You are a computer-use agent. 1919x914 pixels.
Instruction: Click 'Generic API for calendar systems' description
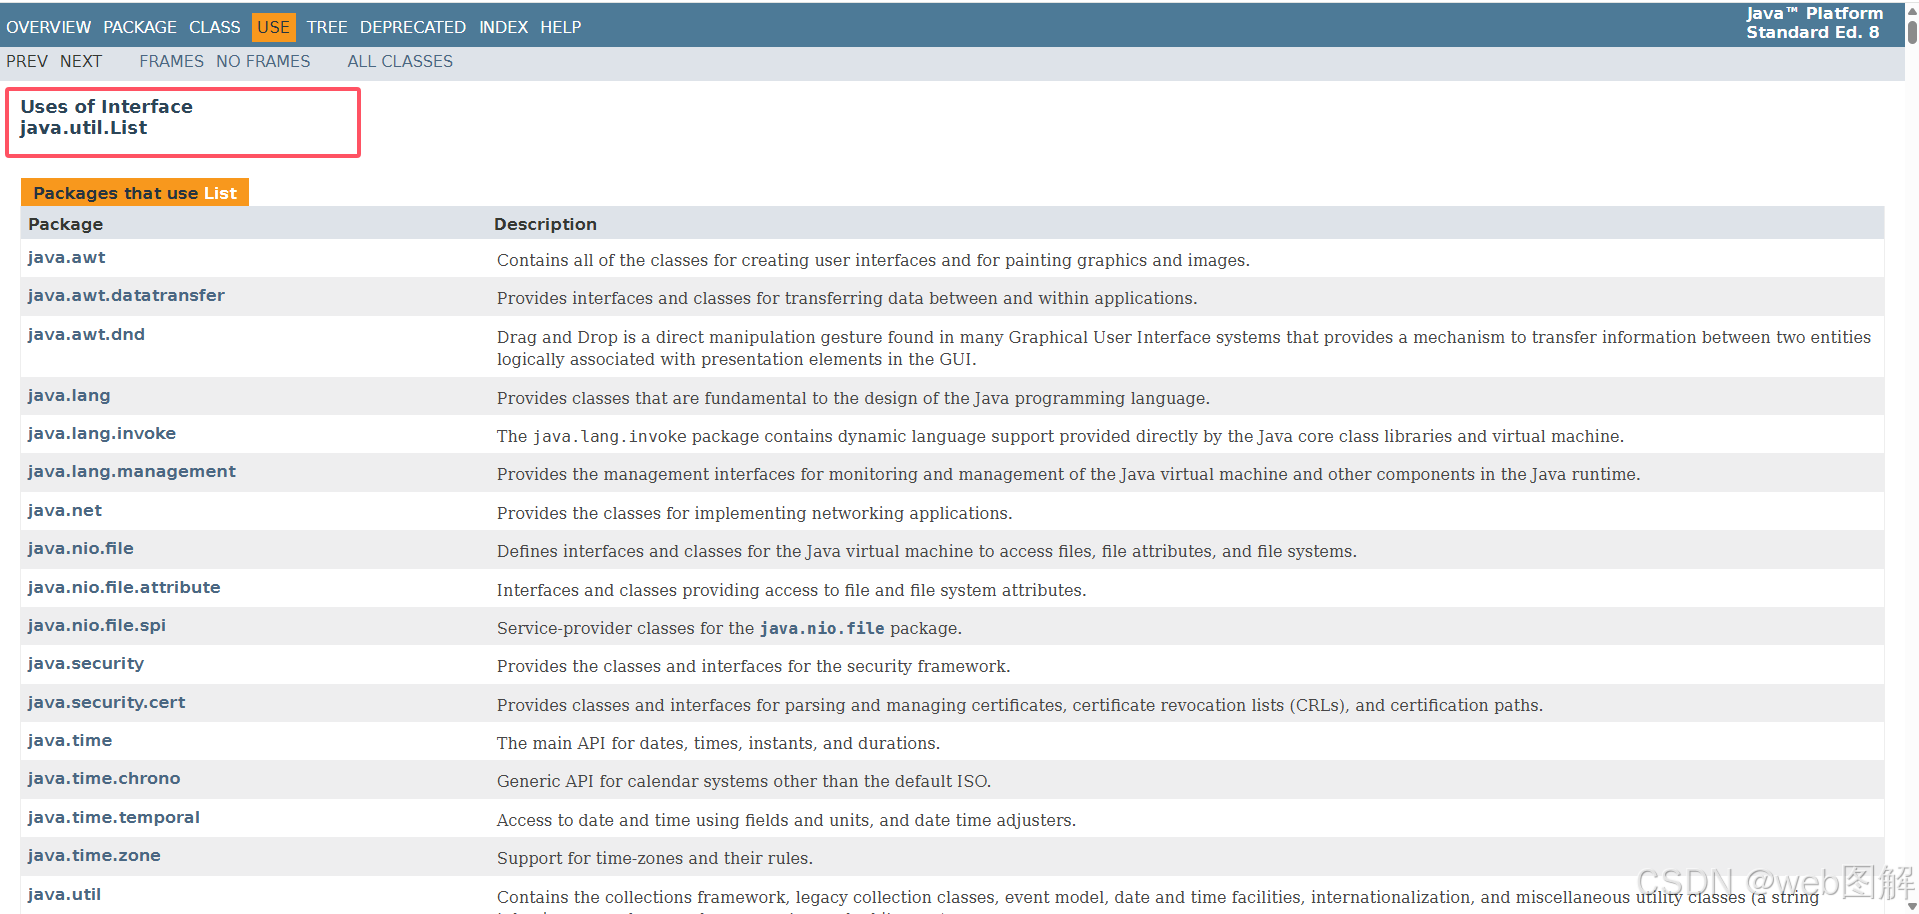(744, 781)
